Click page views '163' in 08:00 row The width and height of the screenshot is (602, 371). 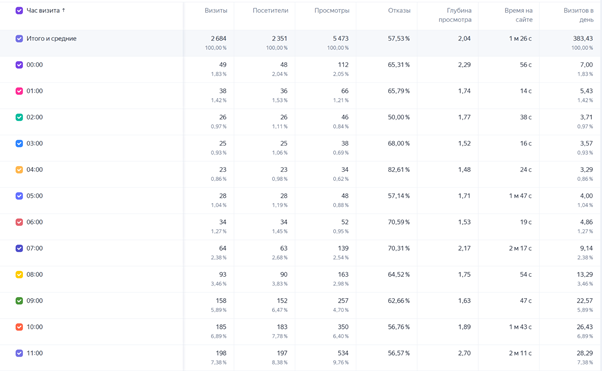tap(343, 275)
